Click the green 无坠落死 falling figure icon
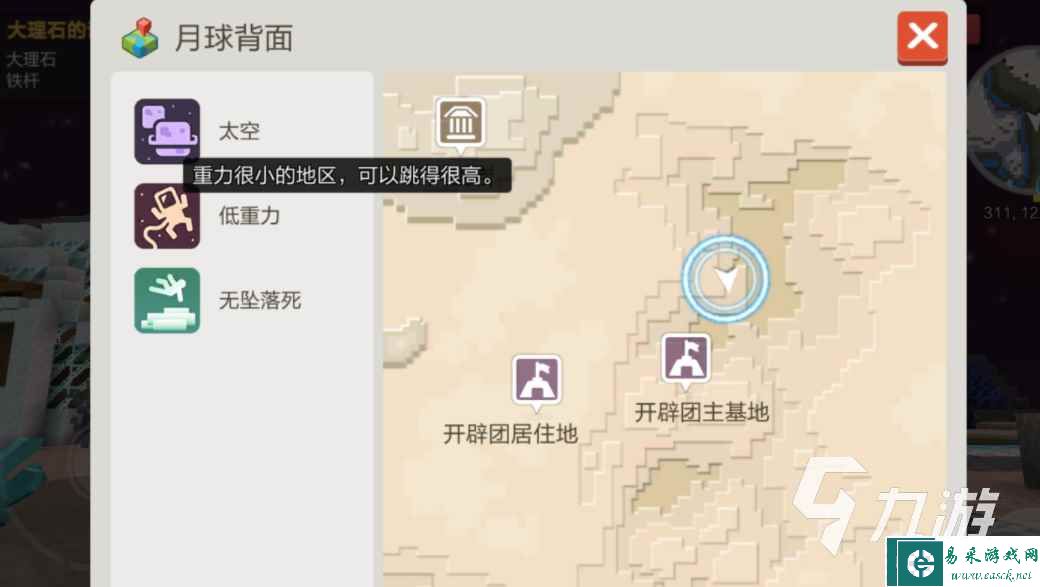Image resolution: width=1040 pixels, height=587 pixels. [167, 300]
